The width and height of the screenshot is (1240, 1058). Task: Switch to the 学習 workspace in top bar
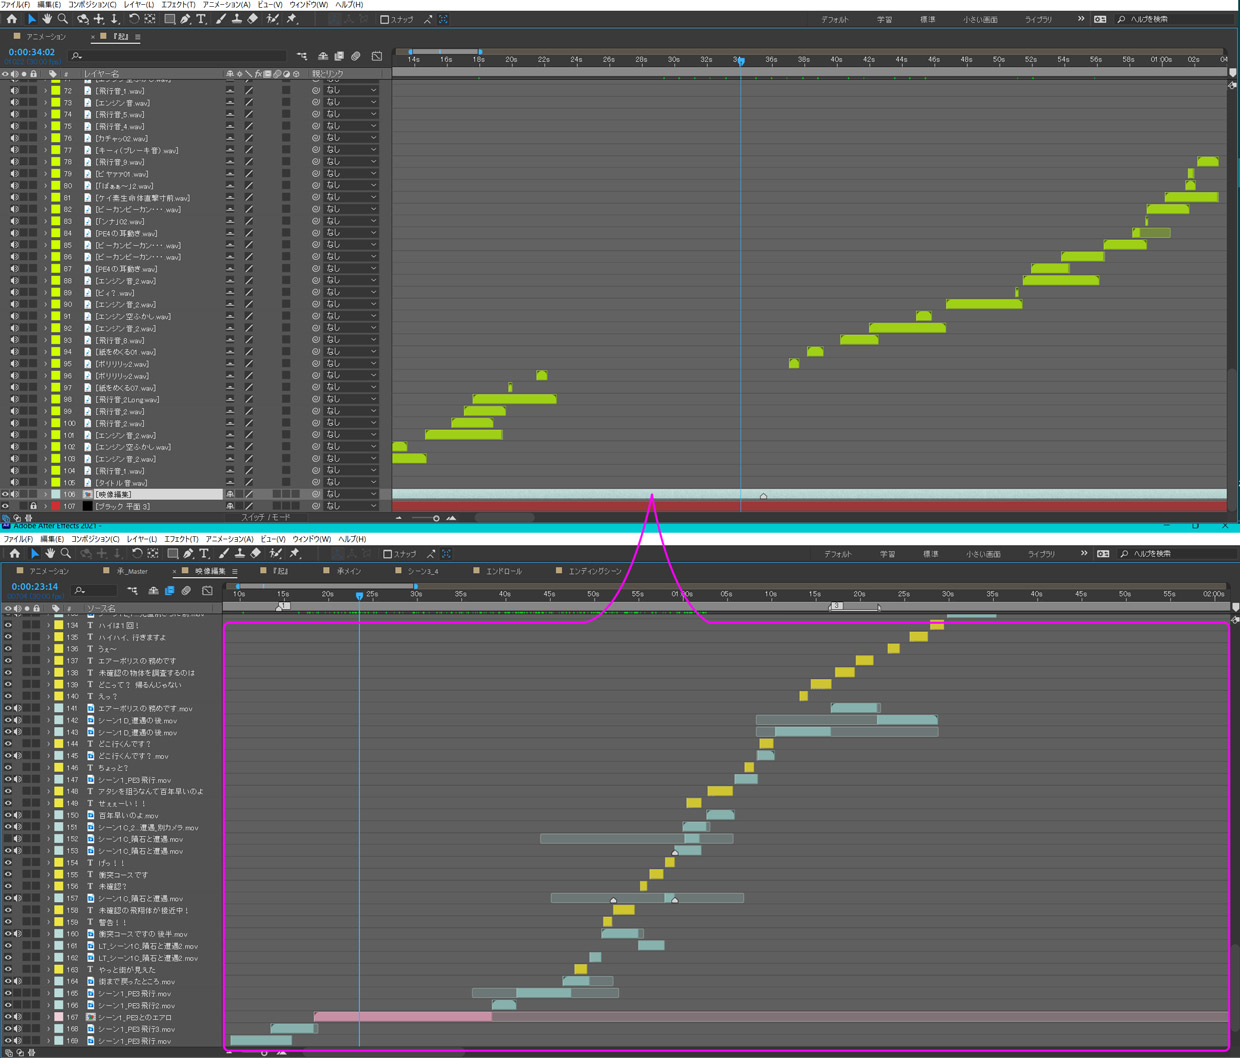point(884,20)
